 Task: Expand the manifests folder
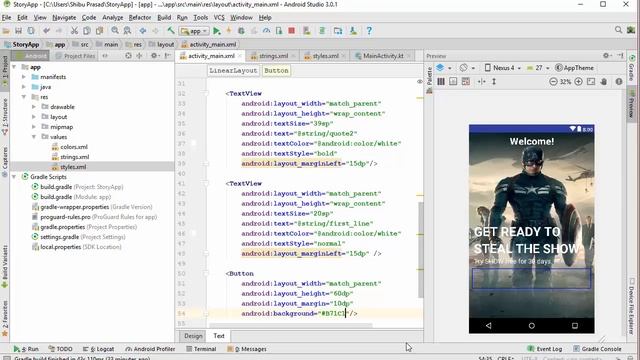coord(24,77)
